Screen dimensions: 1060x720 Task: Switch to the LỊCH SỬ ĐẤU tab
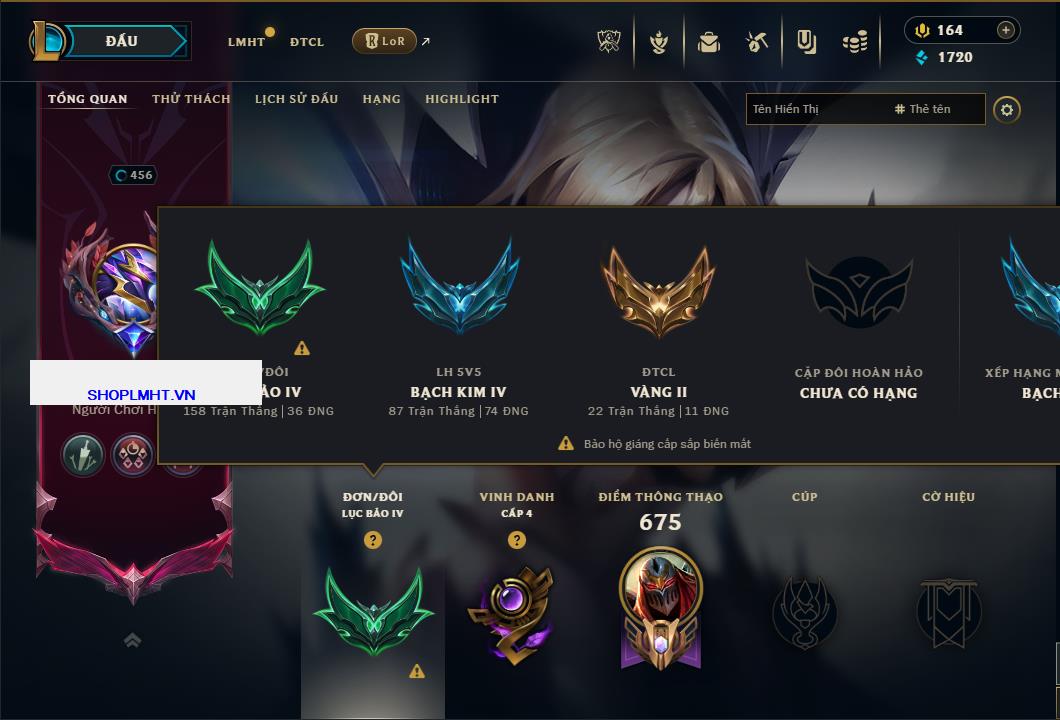click(296, 99)
